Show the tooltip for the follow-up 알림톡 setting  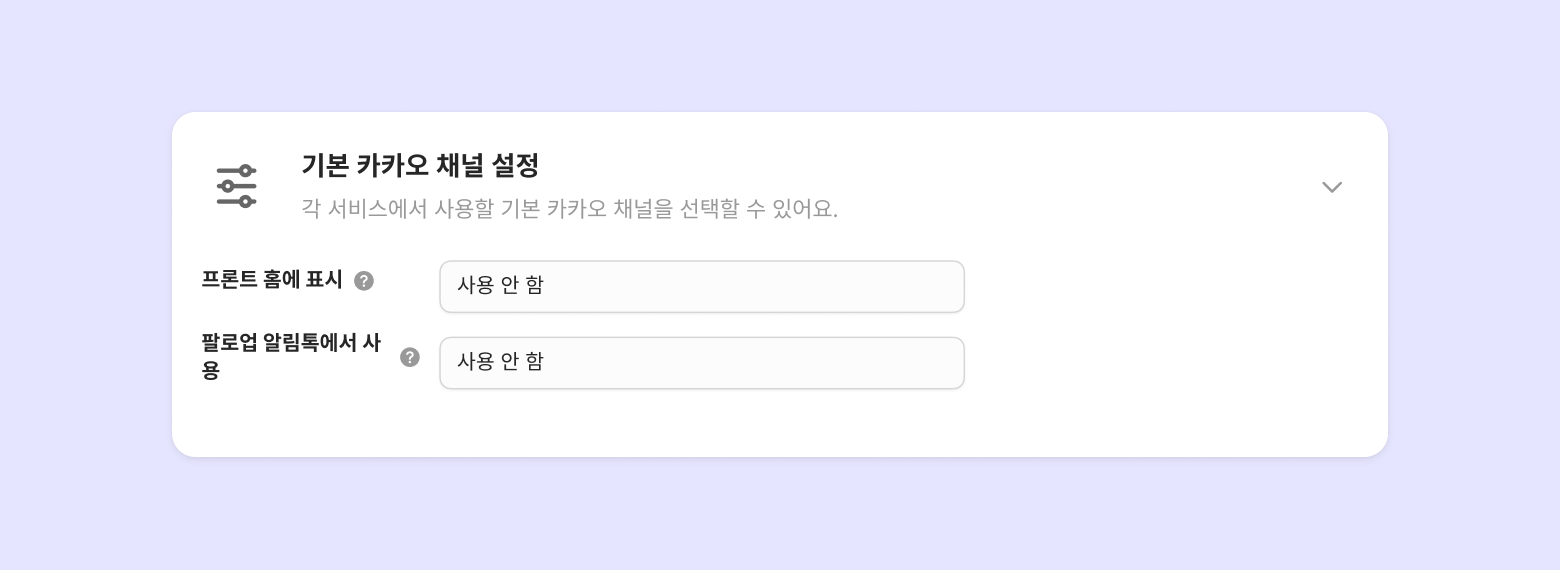(x=410, y=357)
